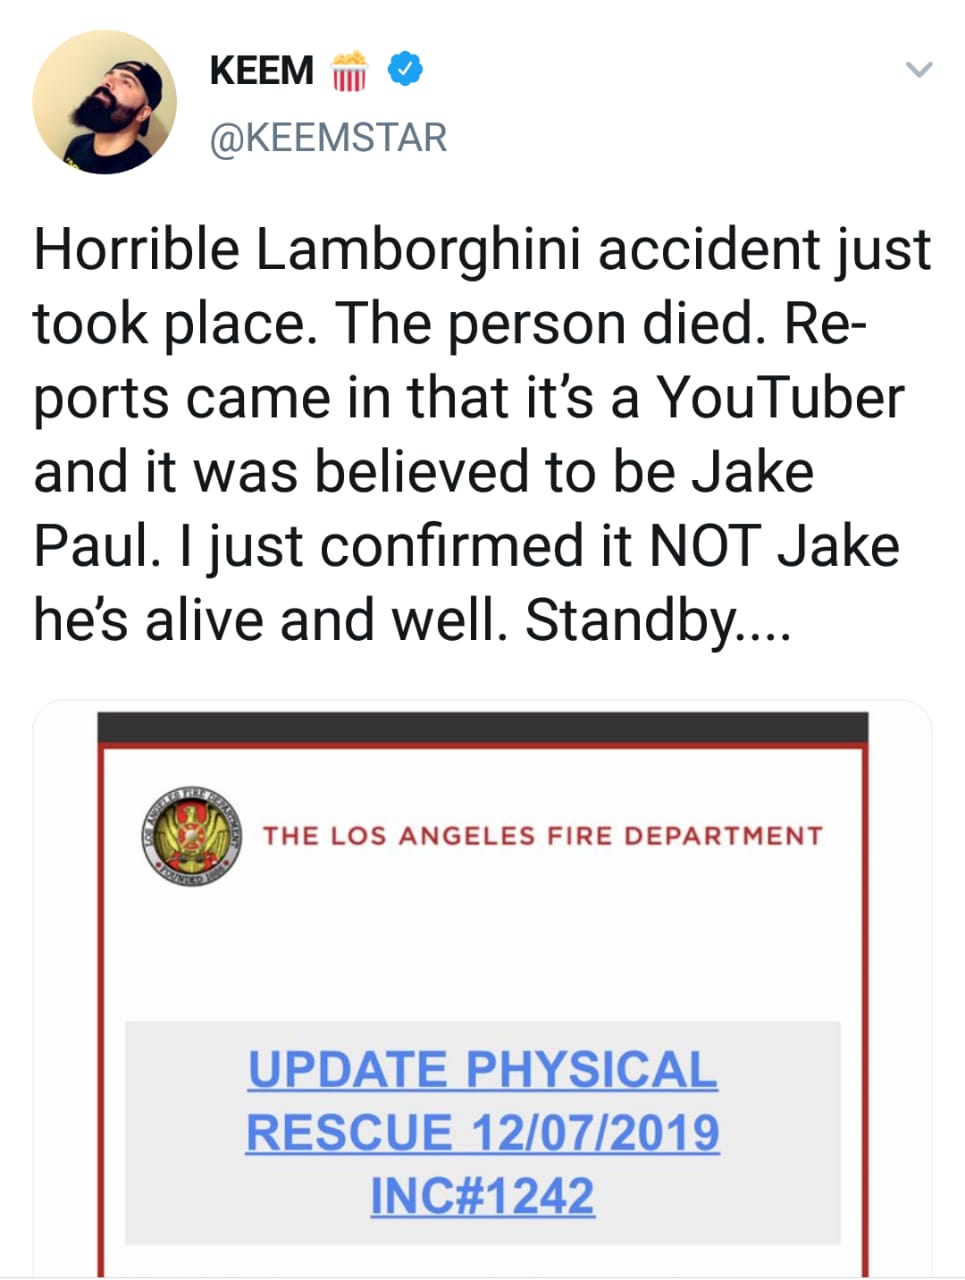This screenshot has height=1280, width=965.
Task: Click THE LOS ANGELES FIRE DEPARTMENT heading
Action: pos(542,836)
